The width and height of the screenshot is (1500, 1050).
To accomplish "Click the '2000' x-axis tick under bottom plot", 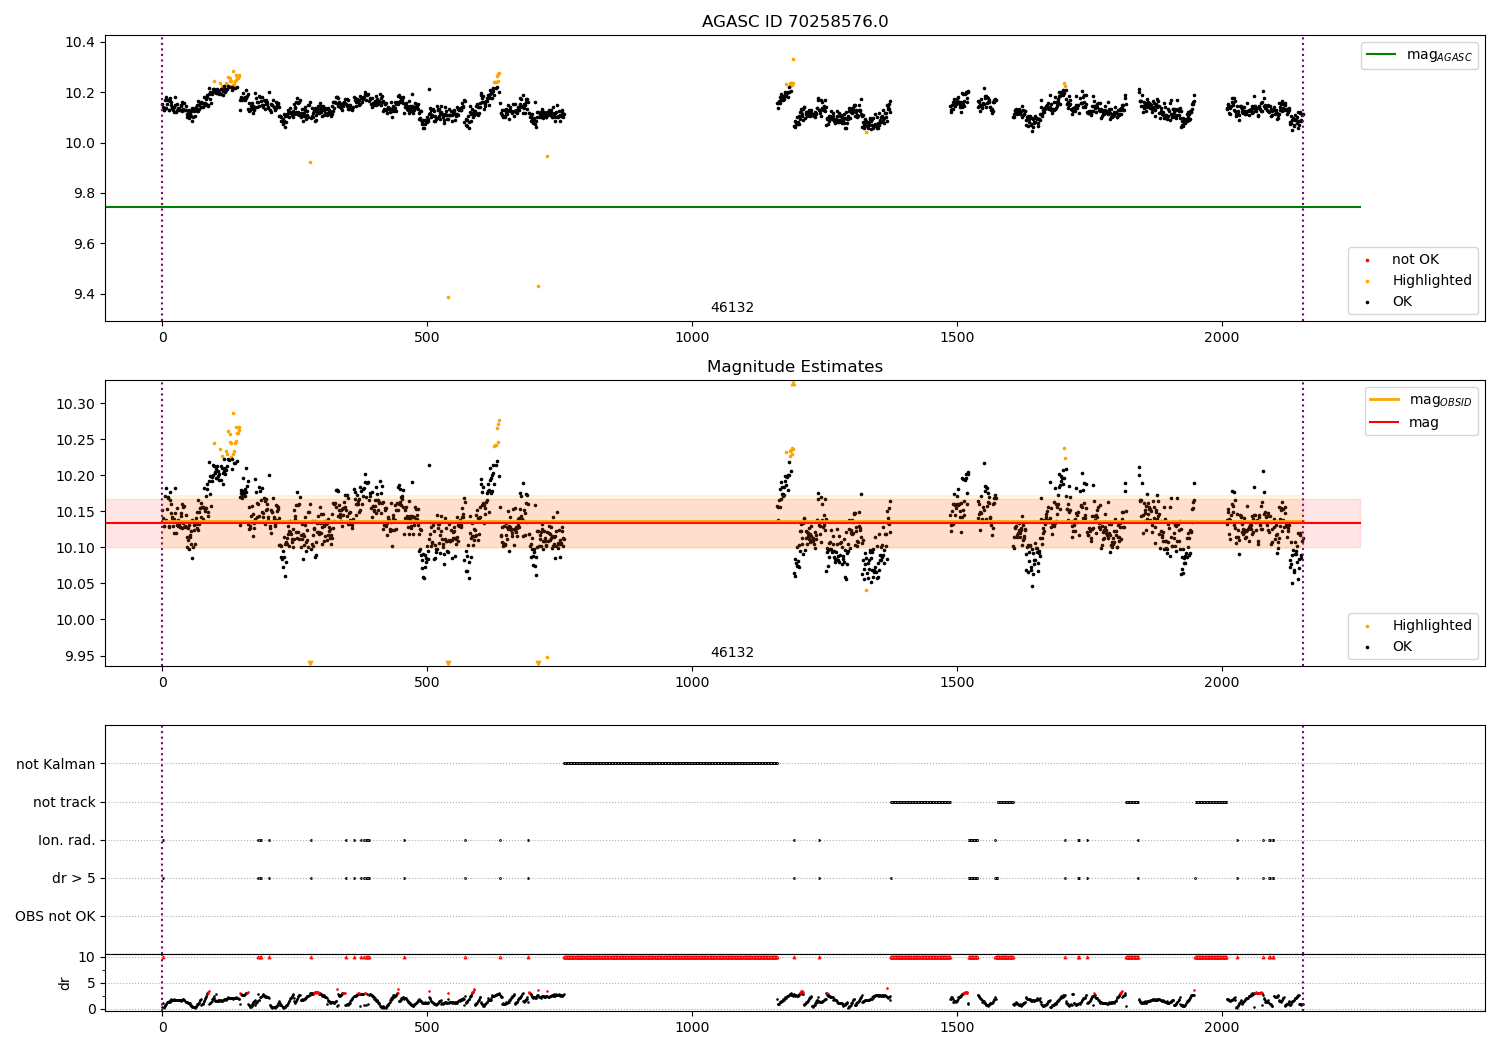I will coord(1222,1028).
